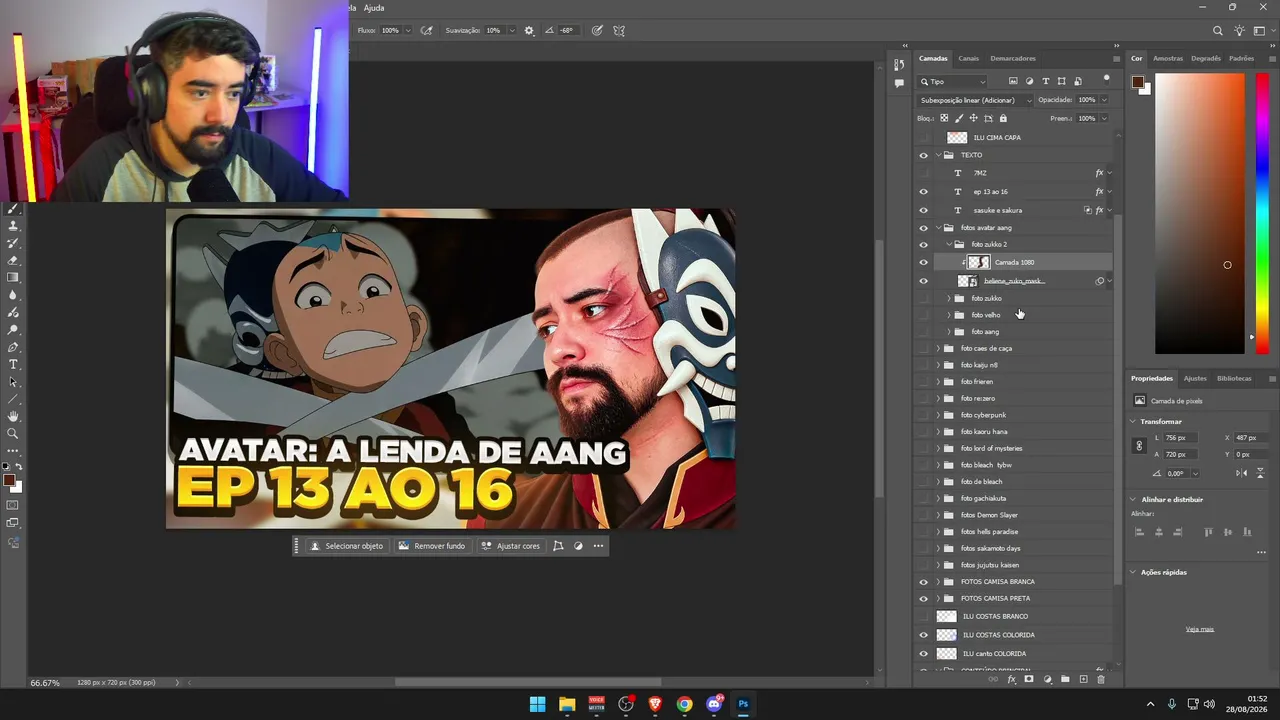This screenshot has height=720, width=1280.
Task: Open brush settings gear in the options bar
Action: (x=529, y=30)
